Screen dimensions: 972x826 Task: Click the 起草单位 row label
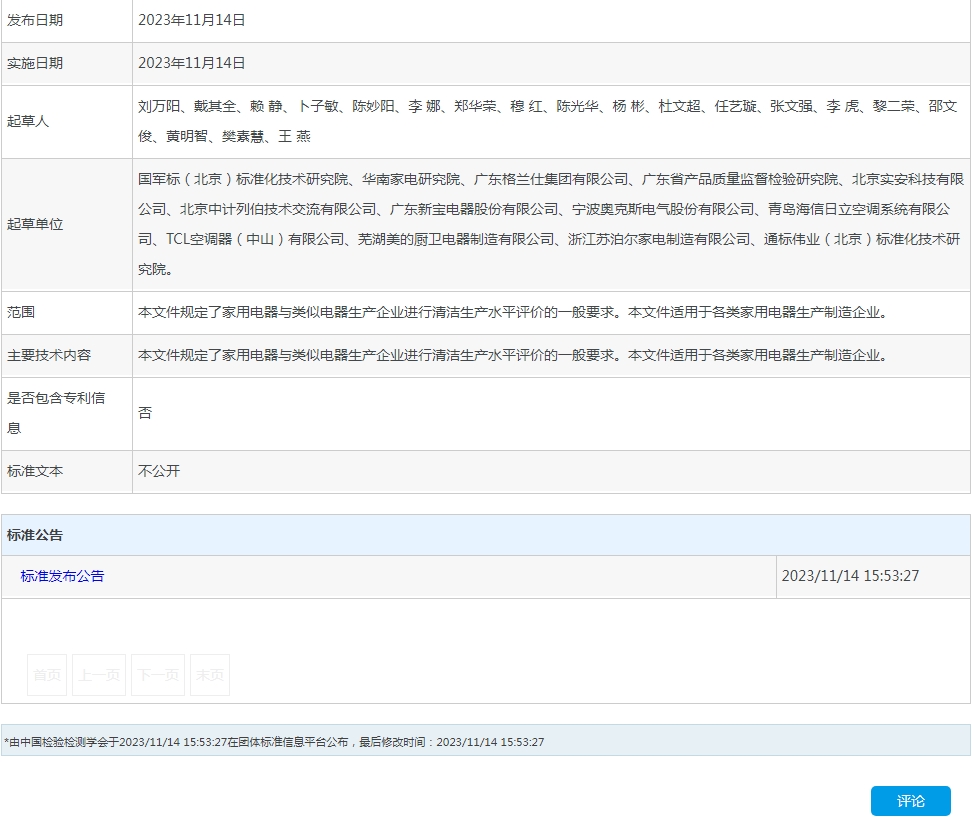click(35, 224)
